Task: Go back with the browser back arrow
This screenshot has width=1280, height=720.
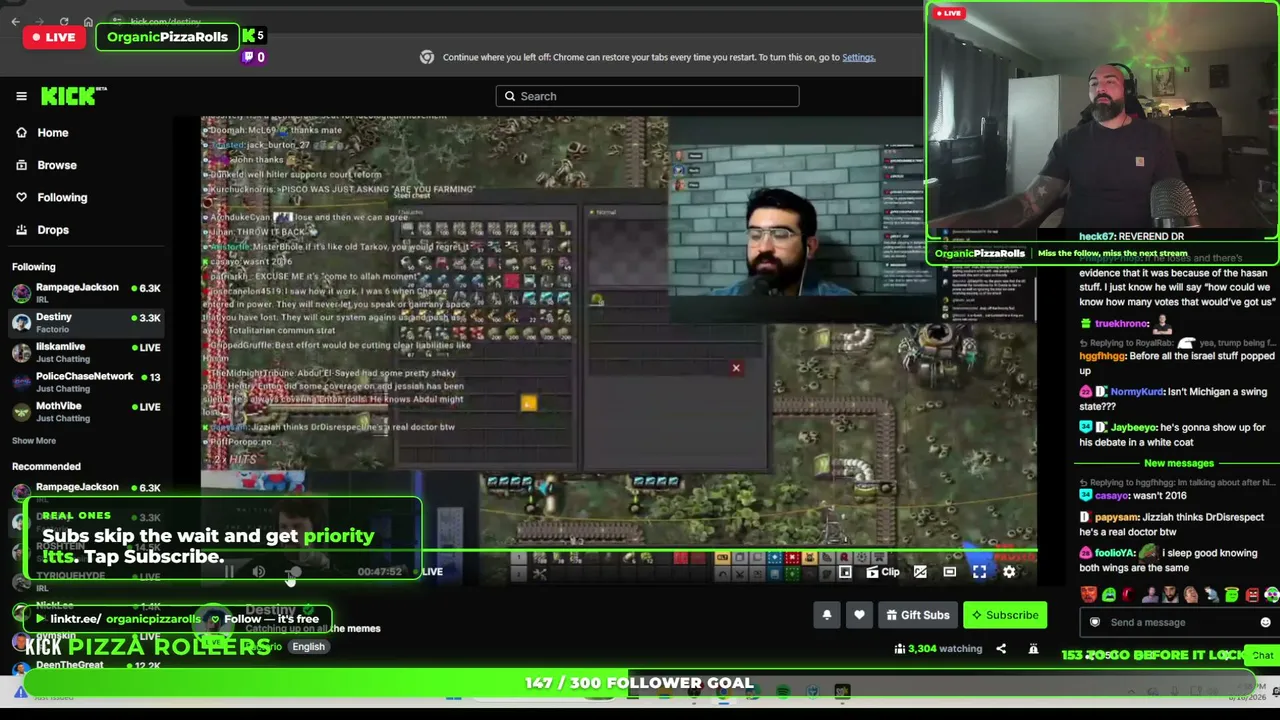Action: point(15,21)
